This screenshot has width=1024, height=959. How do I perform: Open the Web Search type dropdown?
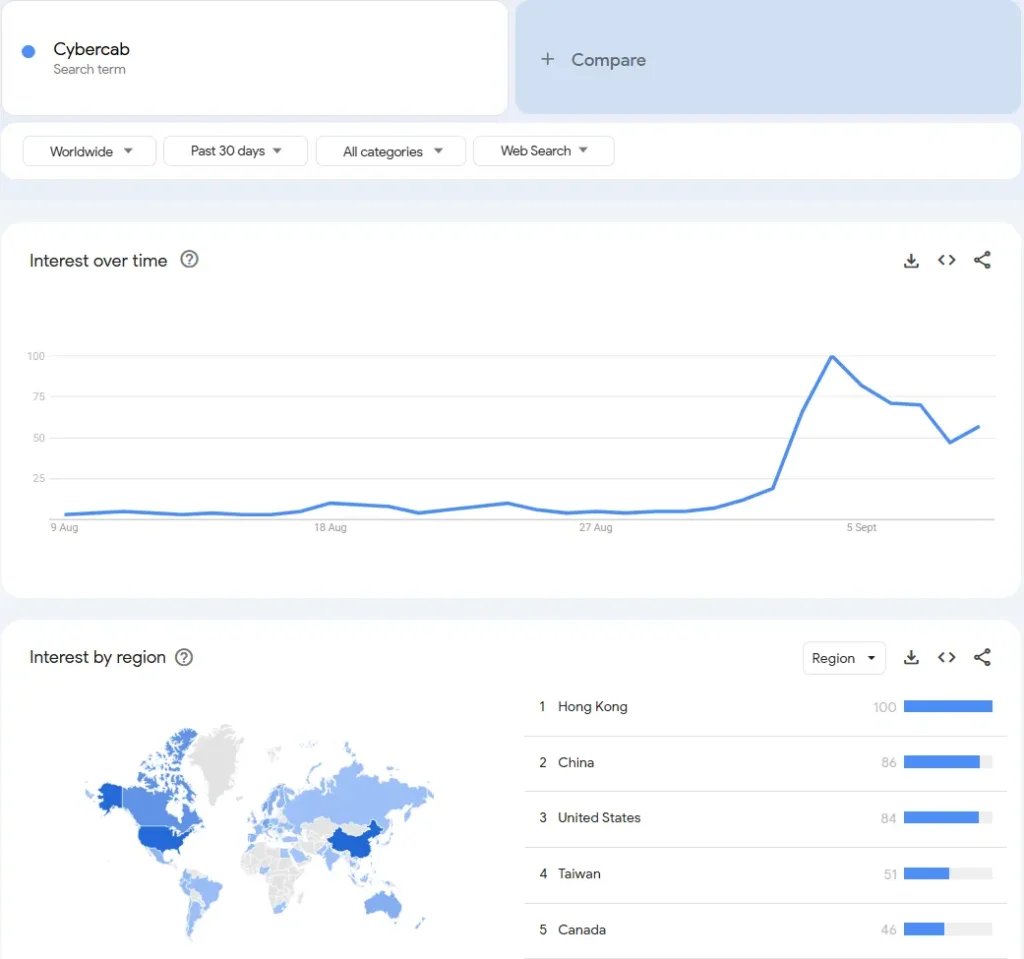(543, 151)
